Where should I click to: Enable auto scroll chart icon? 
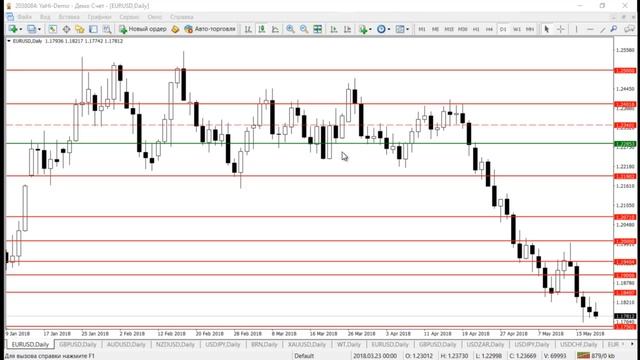click(334, 29)
